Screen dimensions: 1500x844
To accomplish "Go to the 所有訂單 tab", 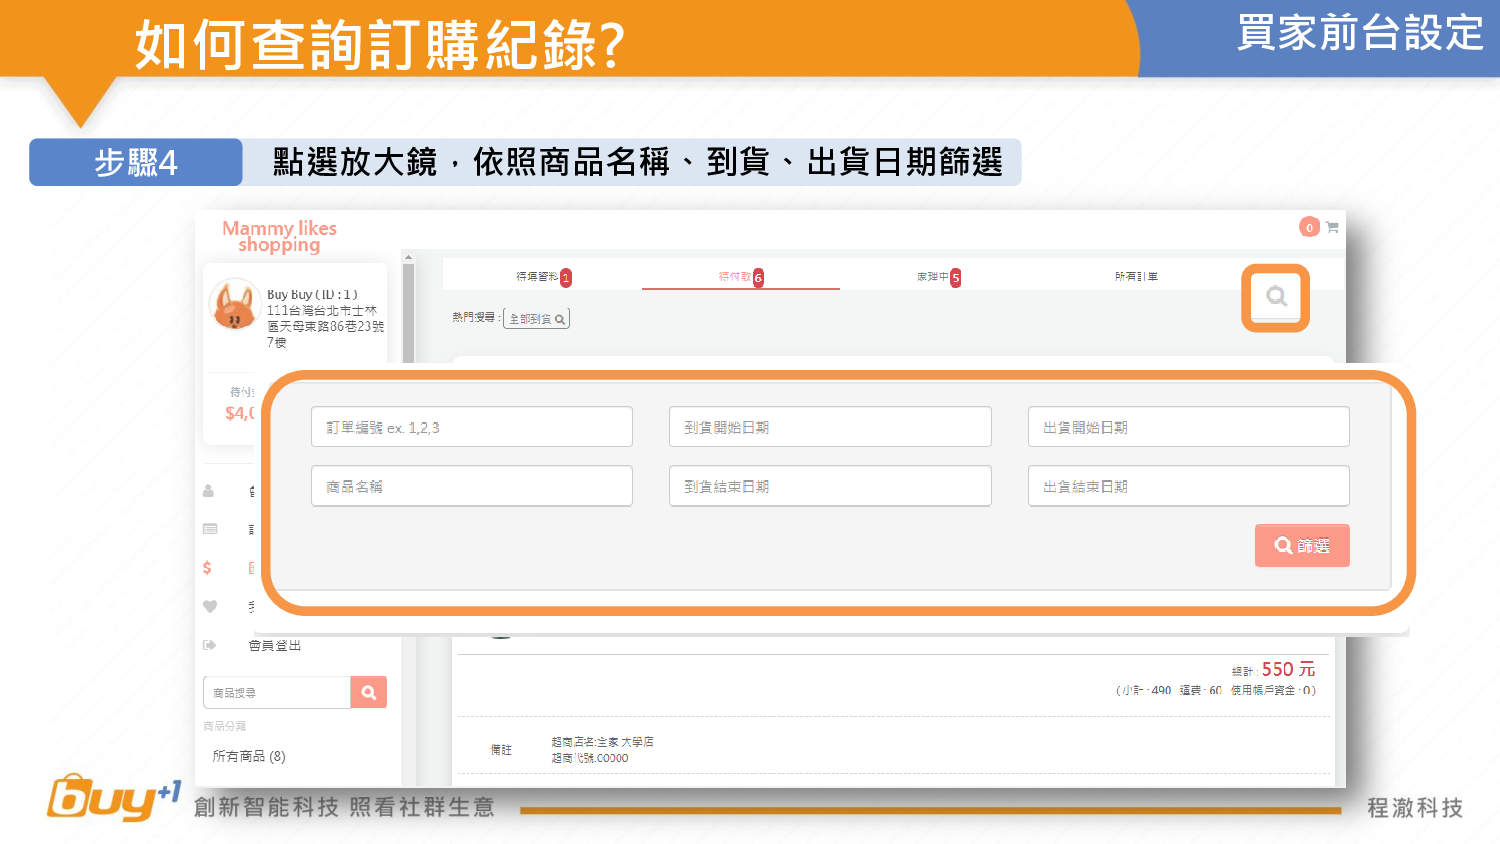I will tap(1136, 277).
